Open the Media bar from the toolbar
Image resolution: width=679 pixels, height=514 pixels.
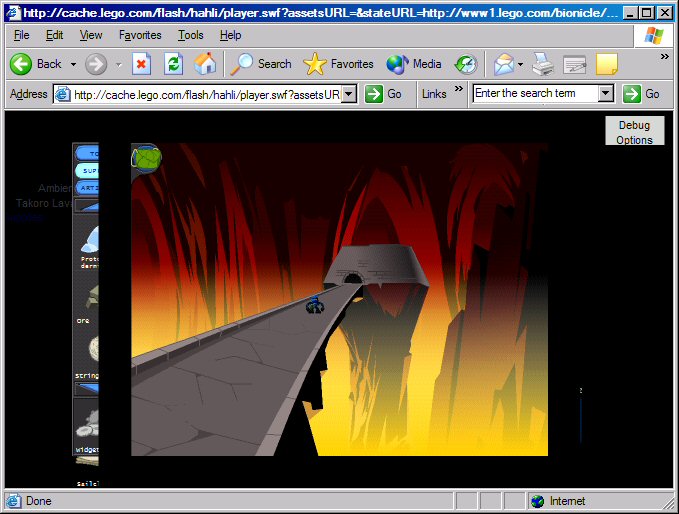tap(414, 64)
